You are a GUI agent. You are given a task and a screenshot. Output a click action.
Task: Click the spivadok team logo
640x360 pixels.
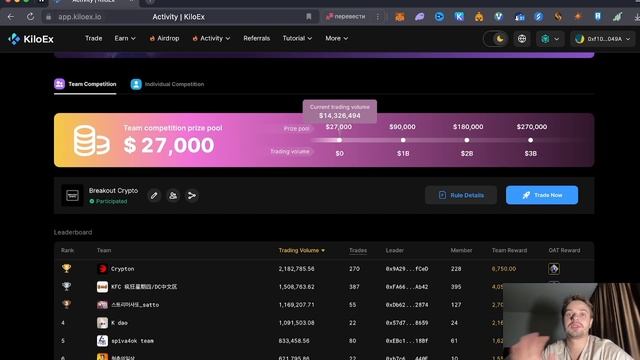tap(102, 340)
